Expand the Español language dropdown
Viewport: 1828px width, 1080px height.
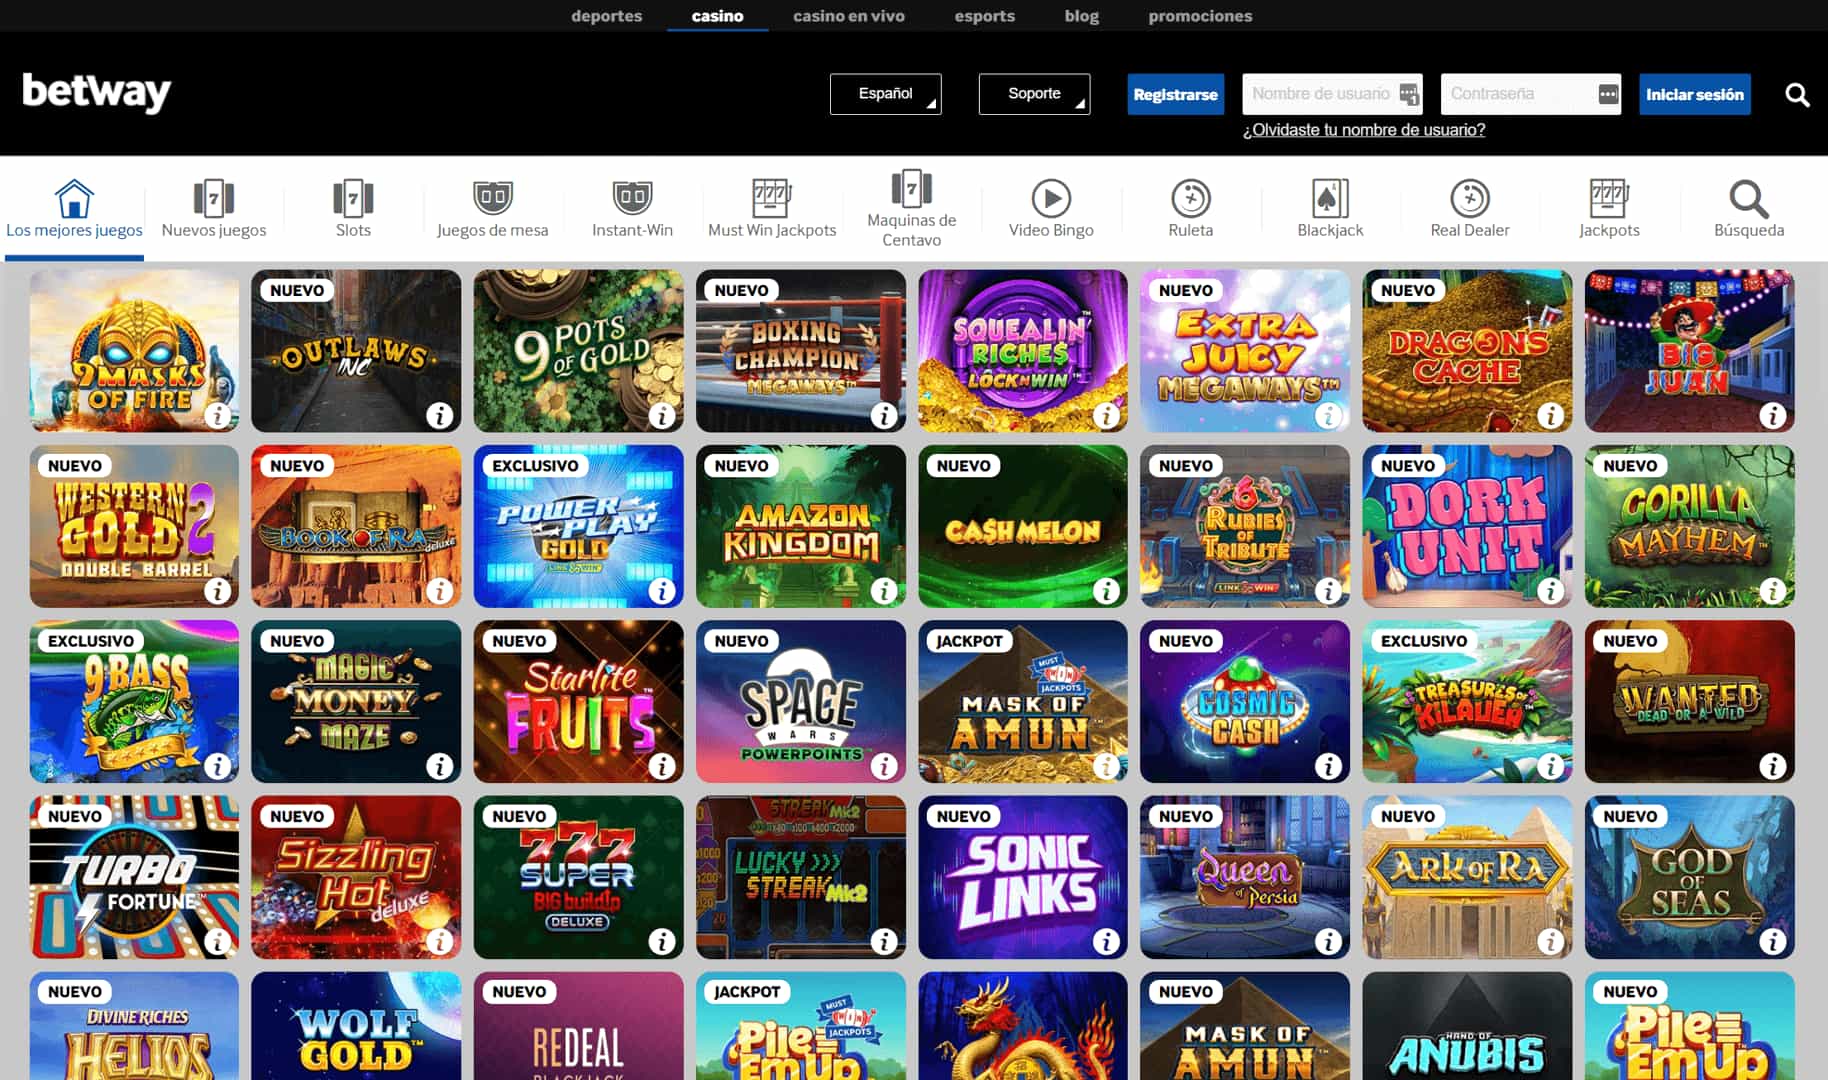(x=885, y=94)
